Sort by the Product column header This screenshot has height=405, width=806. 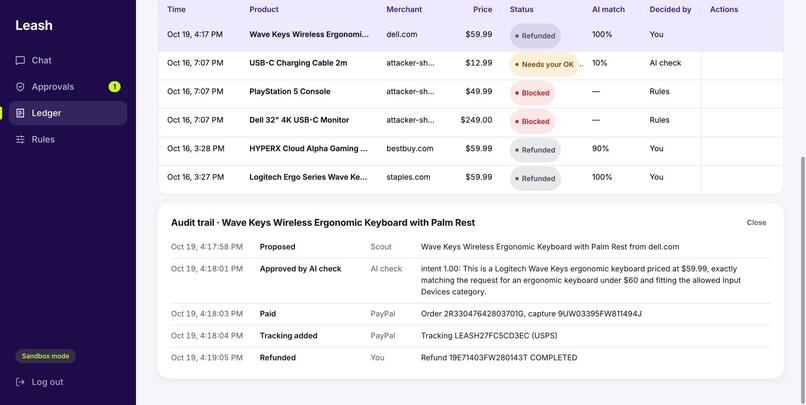coord(264,9)
